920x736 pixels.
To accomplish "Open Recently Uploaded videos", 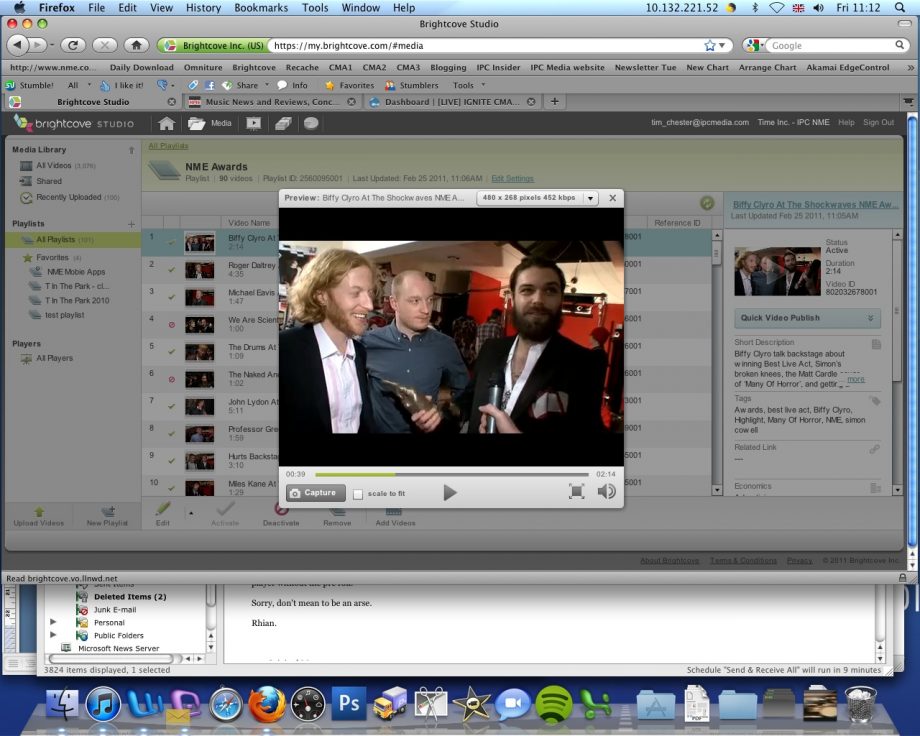I will [69, 197].
